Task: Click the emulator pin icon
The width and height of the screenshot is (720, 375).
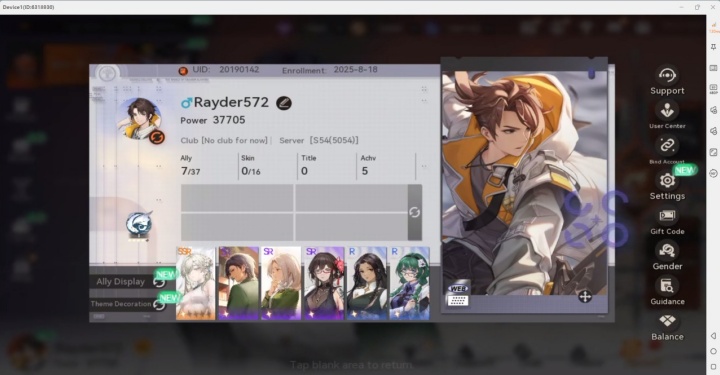Action: click(713, 47)
